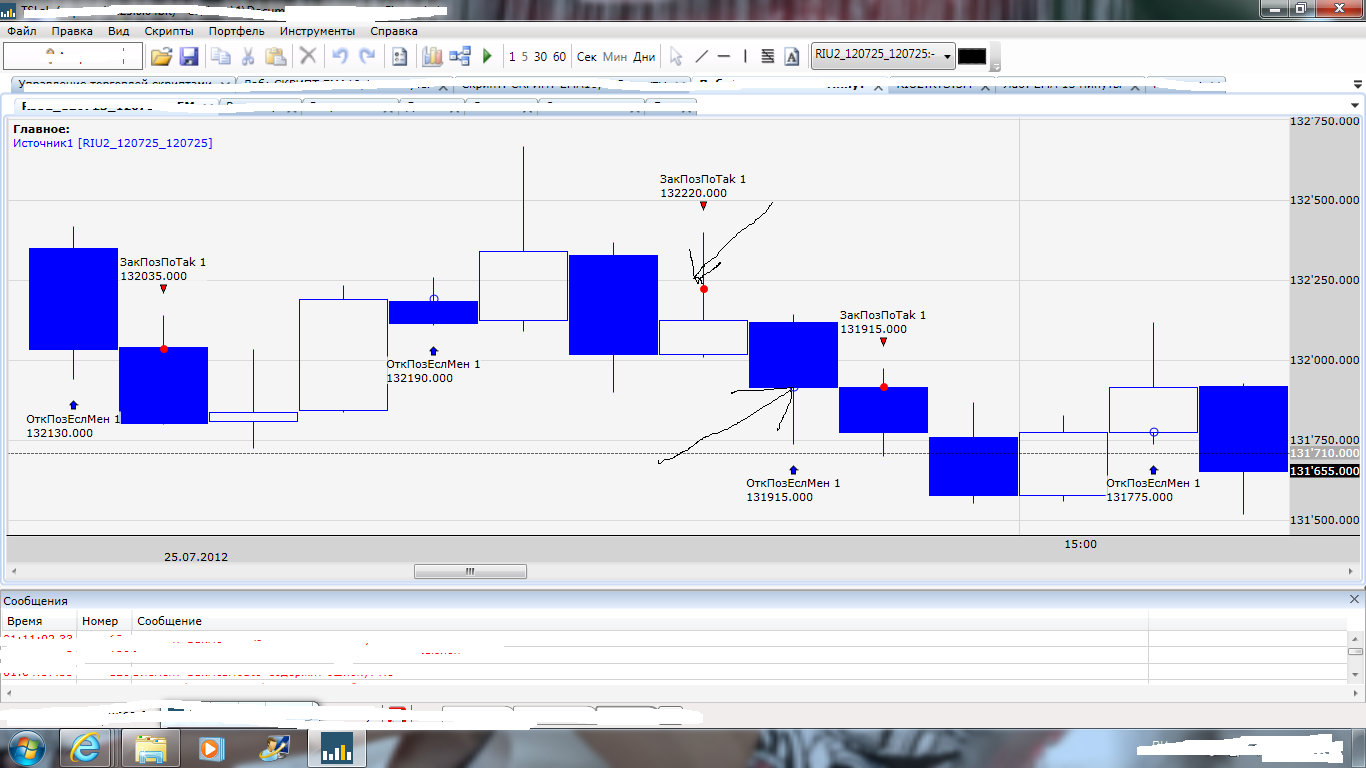Click the Open file folder icon
The width and height of the screenshot is (1366, 768).
pyautogui.click(x=161, y=56)
